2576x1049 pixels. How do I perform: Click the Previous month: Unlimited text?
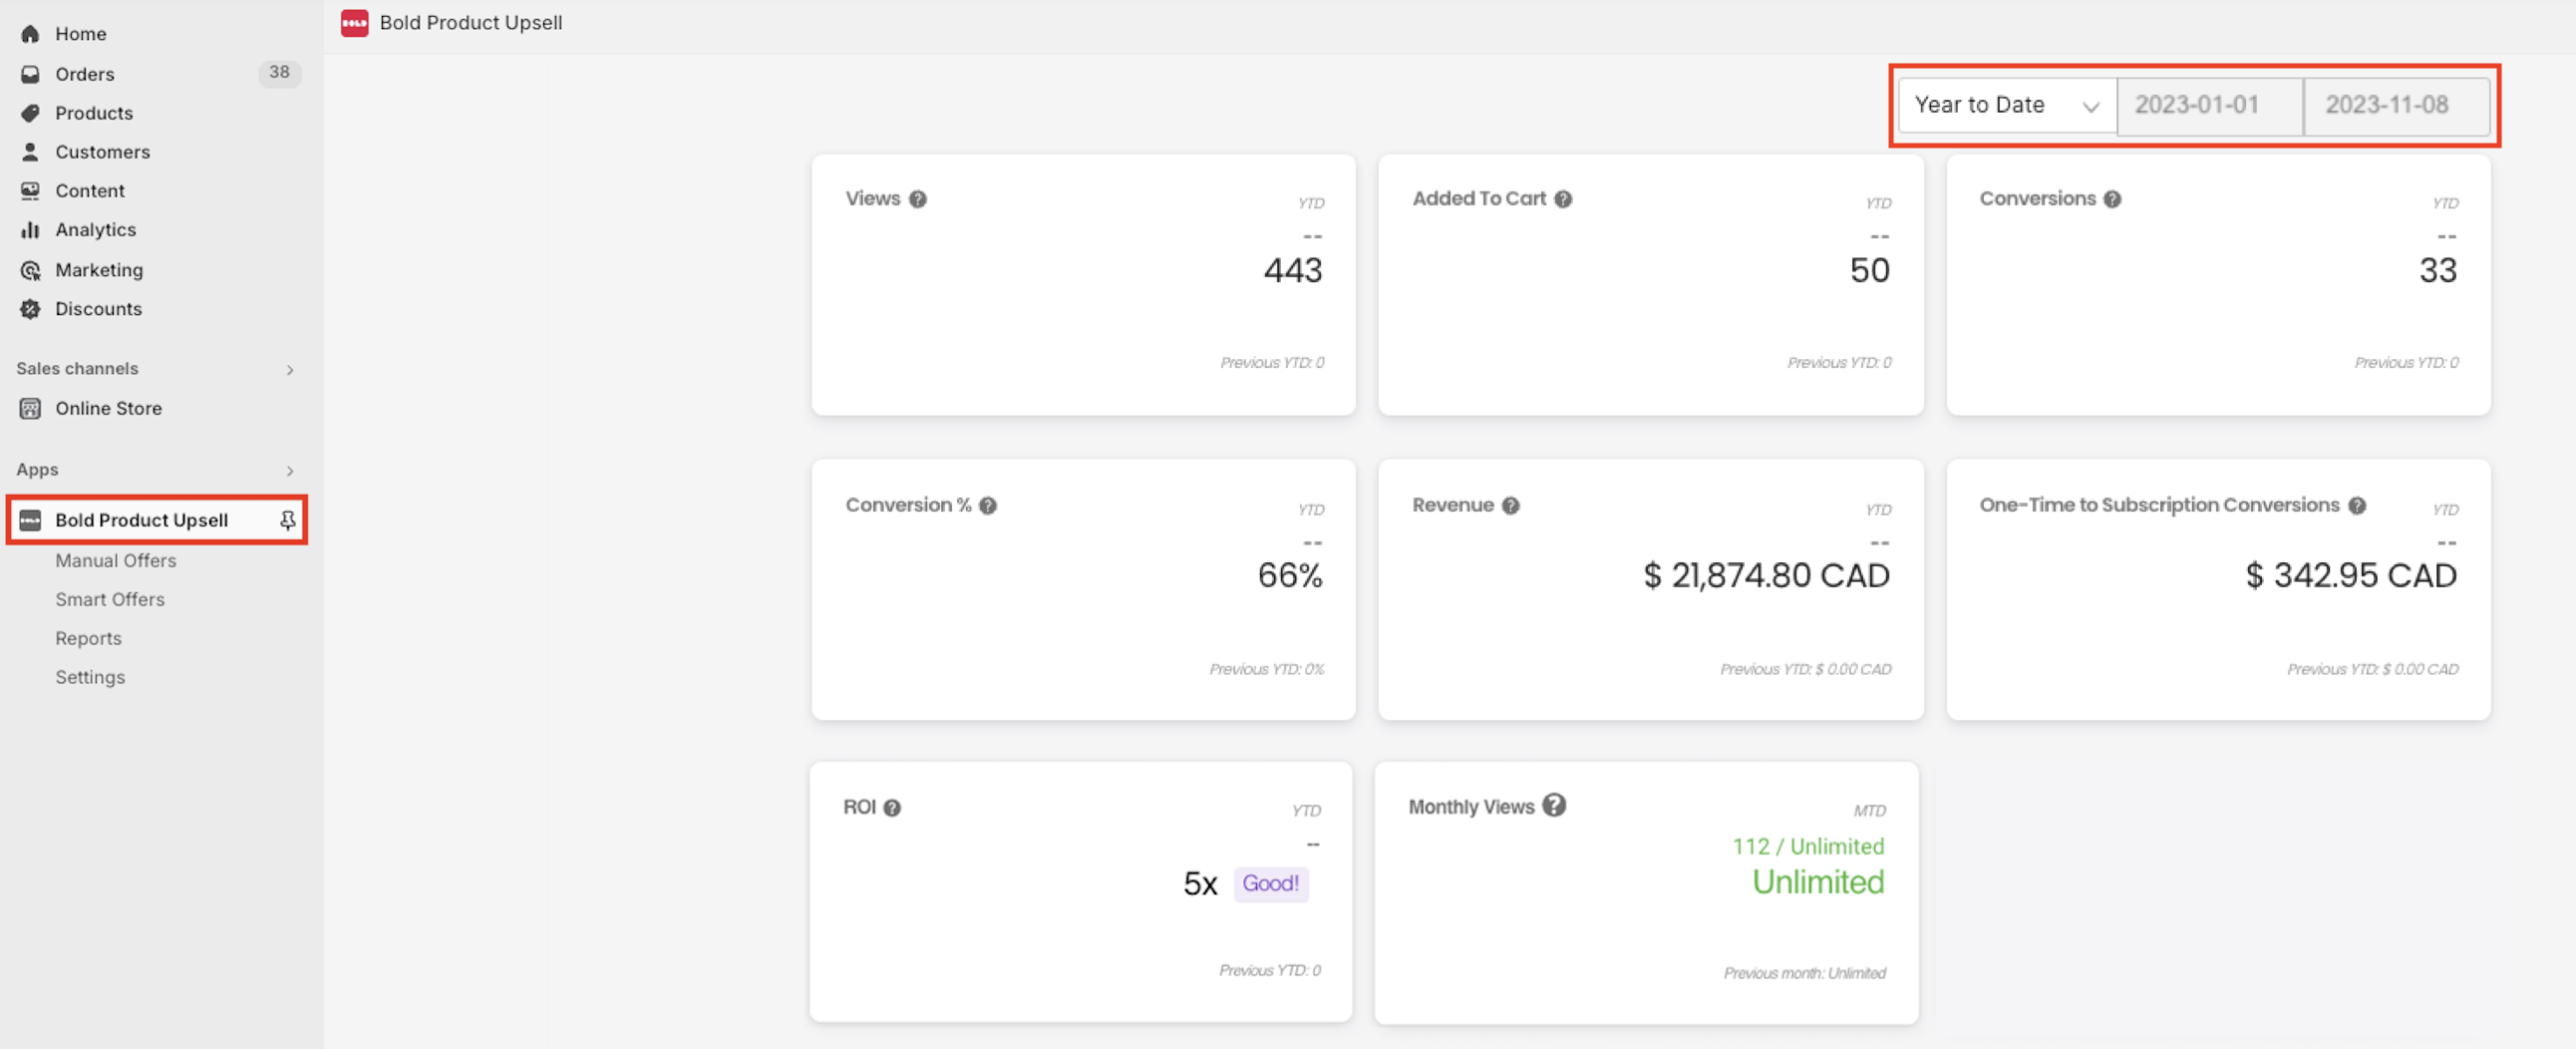[x=1804, y=974]
